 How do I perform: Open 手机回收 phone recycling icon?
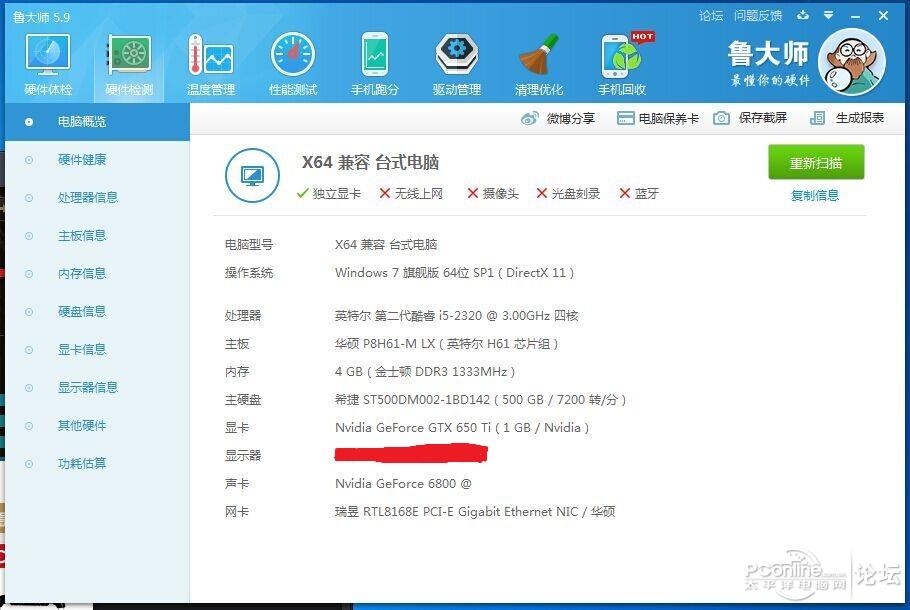pyautogui.click(x=622, y=64)
